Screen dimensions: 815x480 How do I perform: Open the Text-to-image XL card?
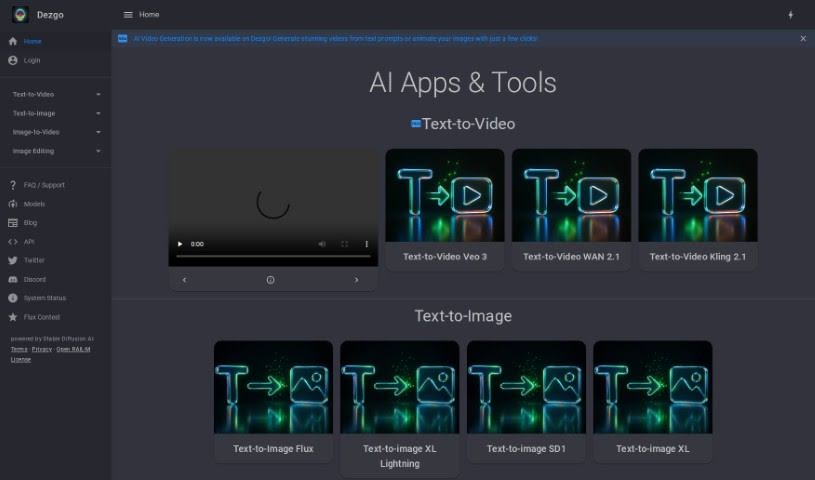coord(653,401)
